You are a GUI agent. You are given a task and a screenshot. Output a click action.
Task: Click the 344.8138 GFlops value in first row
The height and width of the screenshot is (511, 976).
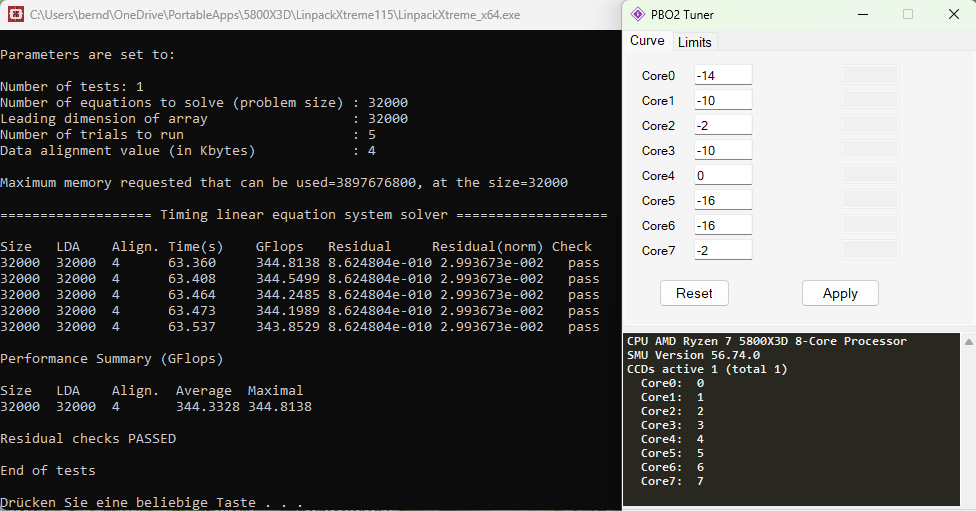[288, 263]
